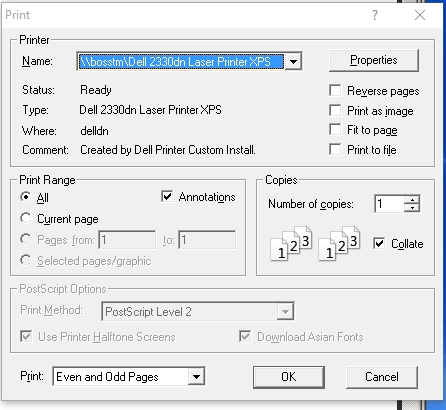Uncheck the Annotations checkbox

click(167, 196)
